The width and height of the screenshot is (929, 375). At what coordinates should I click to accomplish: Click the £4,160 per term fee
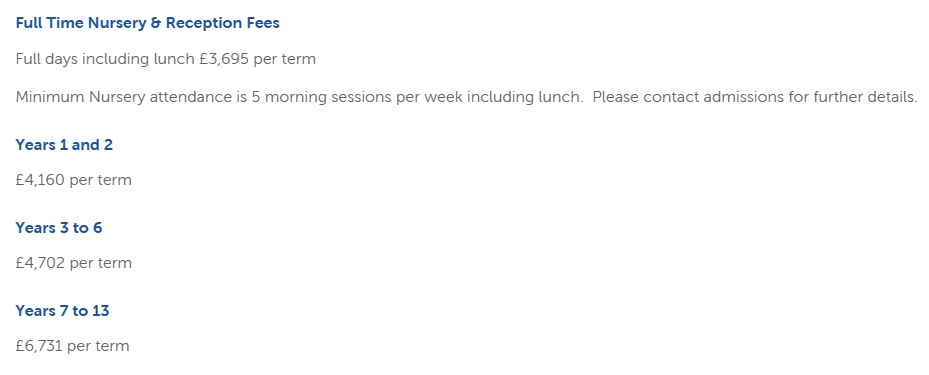(x=73, y=180)
